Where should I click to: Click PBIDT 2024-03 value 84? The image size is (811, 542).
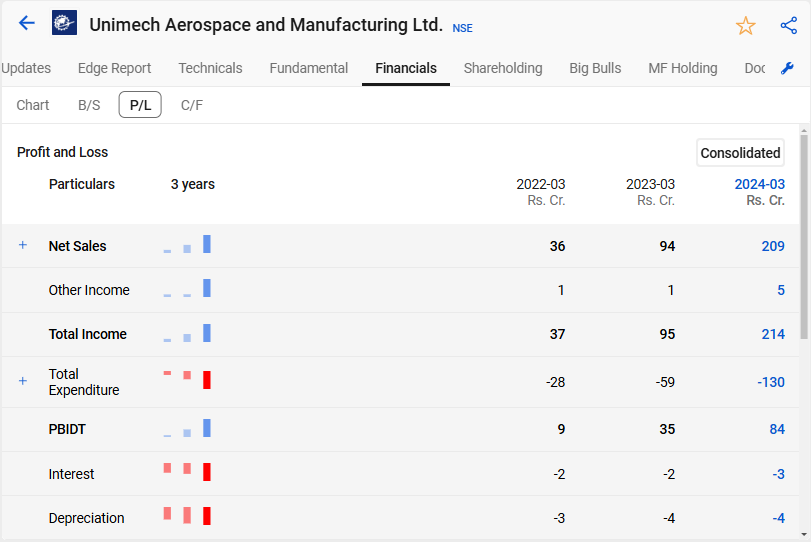point(777,429)
